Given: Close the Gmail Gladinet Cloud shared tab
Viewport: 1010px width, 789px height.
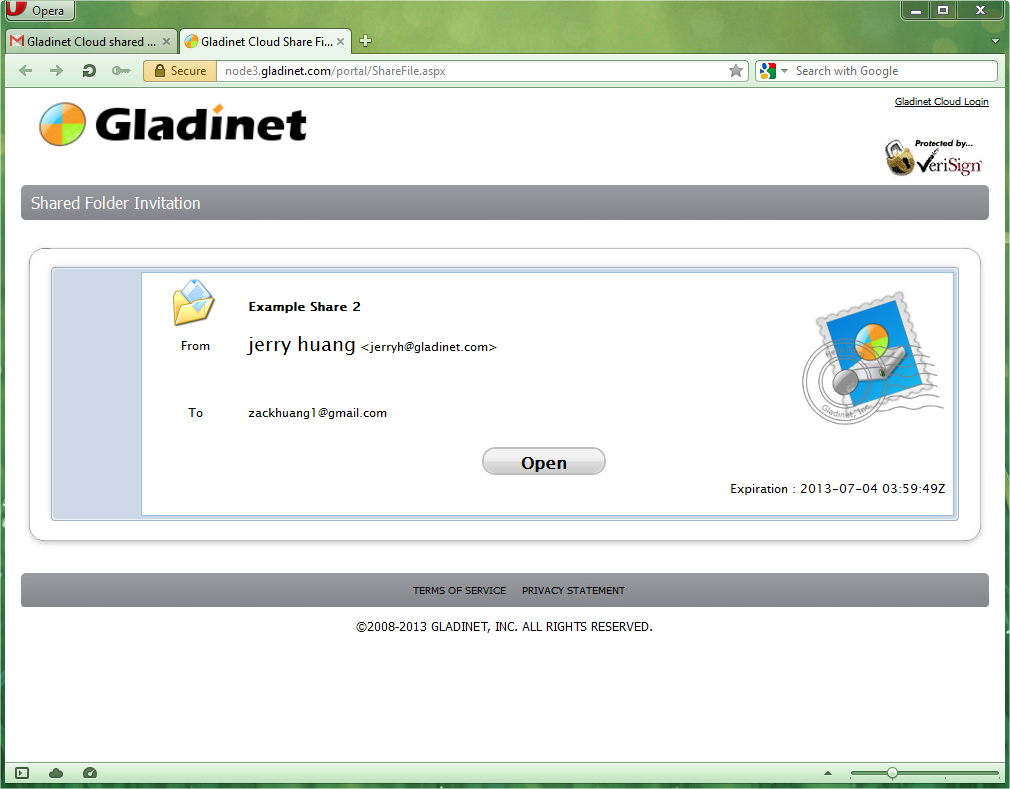Looking at the screenshot, I should pyautogui.click(x=166, y=42).
